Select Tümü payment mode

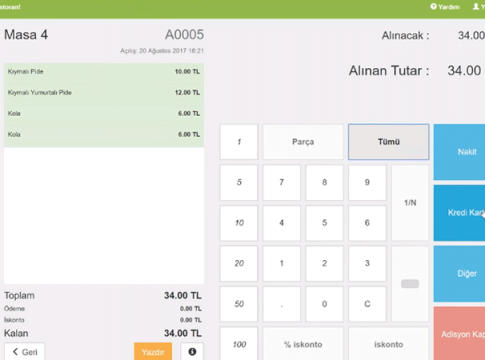point(388,142)
